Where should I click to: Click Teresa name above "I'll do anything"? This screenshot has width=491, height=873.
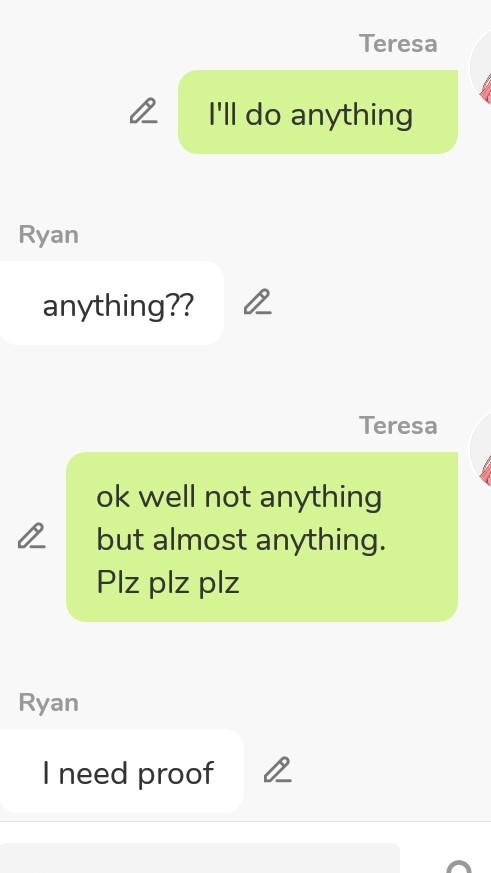click(x=398, y=44)
